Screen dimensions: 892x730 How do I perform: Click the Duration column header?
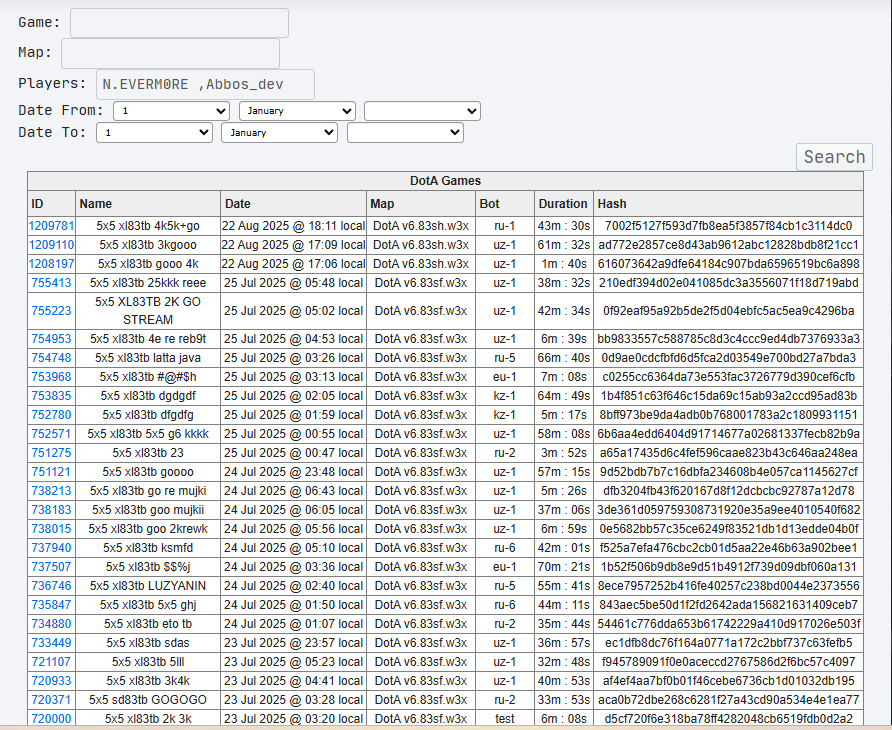click(563, 204)
